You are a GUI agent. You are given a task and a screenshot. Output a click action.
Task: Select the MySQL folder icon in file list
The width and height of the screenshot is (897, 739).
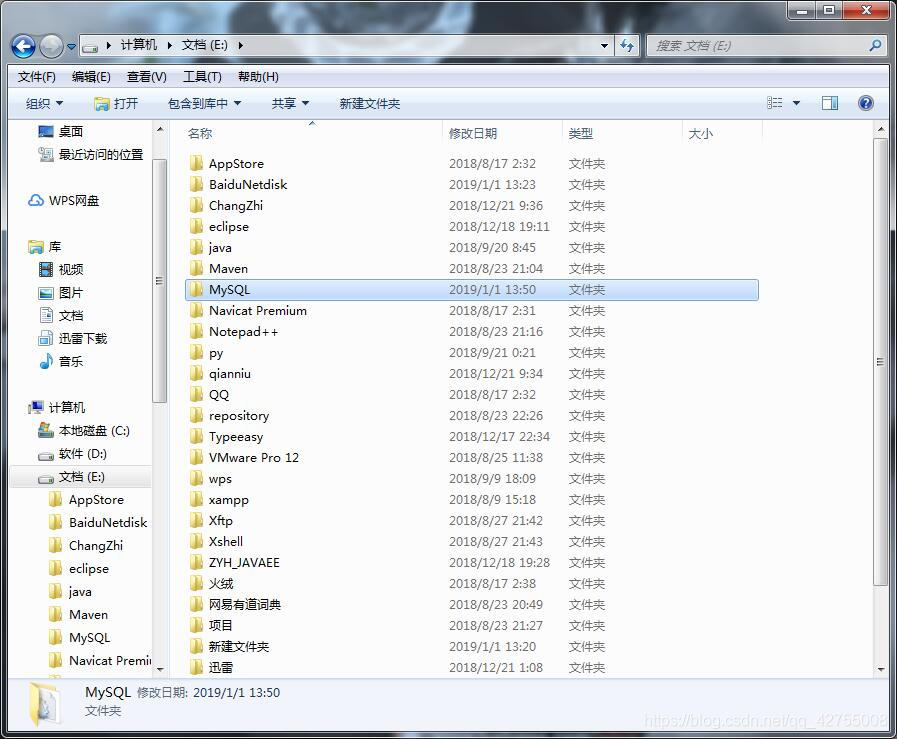pyautogui.click(x=196, y=289)
